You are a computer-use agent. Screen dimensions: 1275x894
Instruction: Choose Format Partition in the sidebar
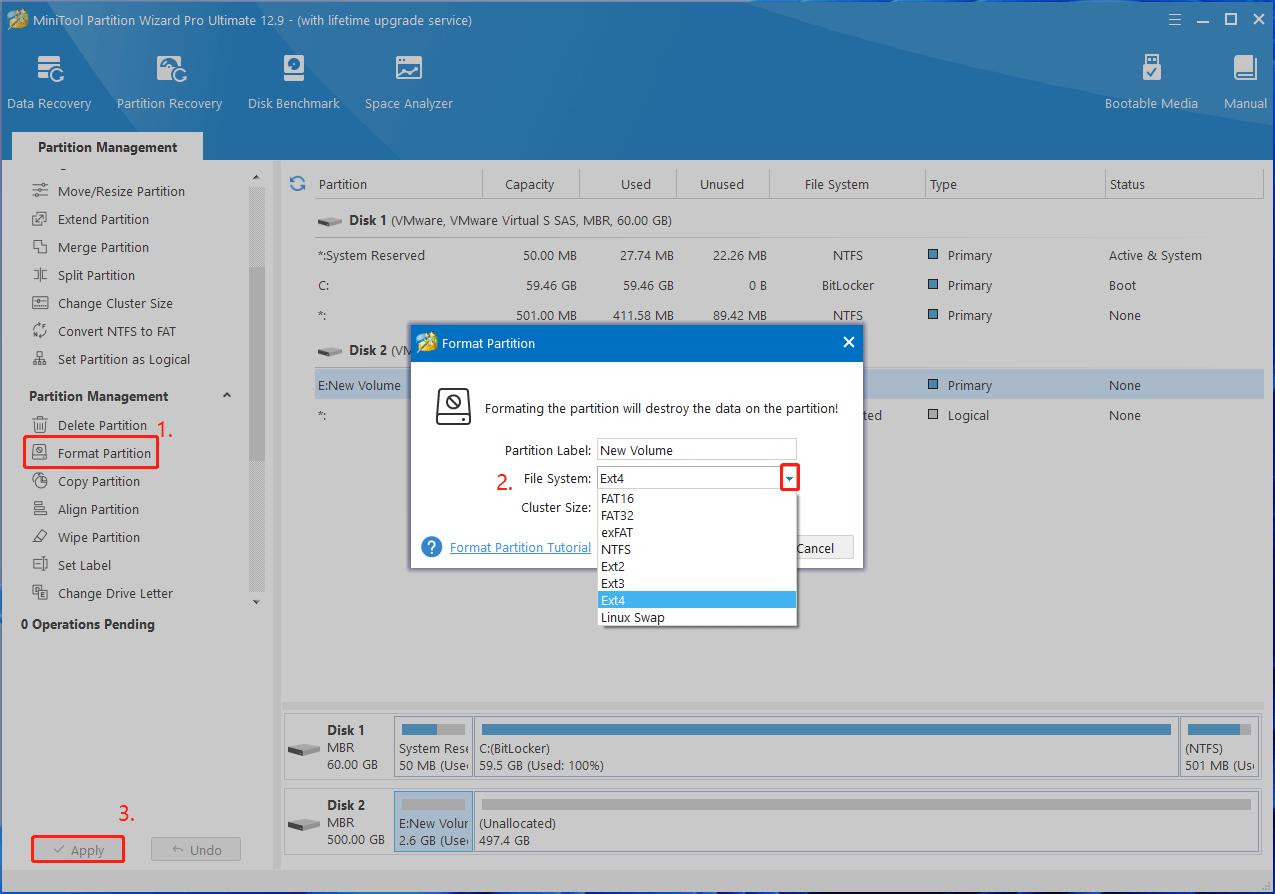[x=104, y=453]
